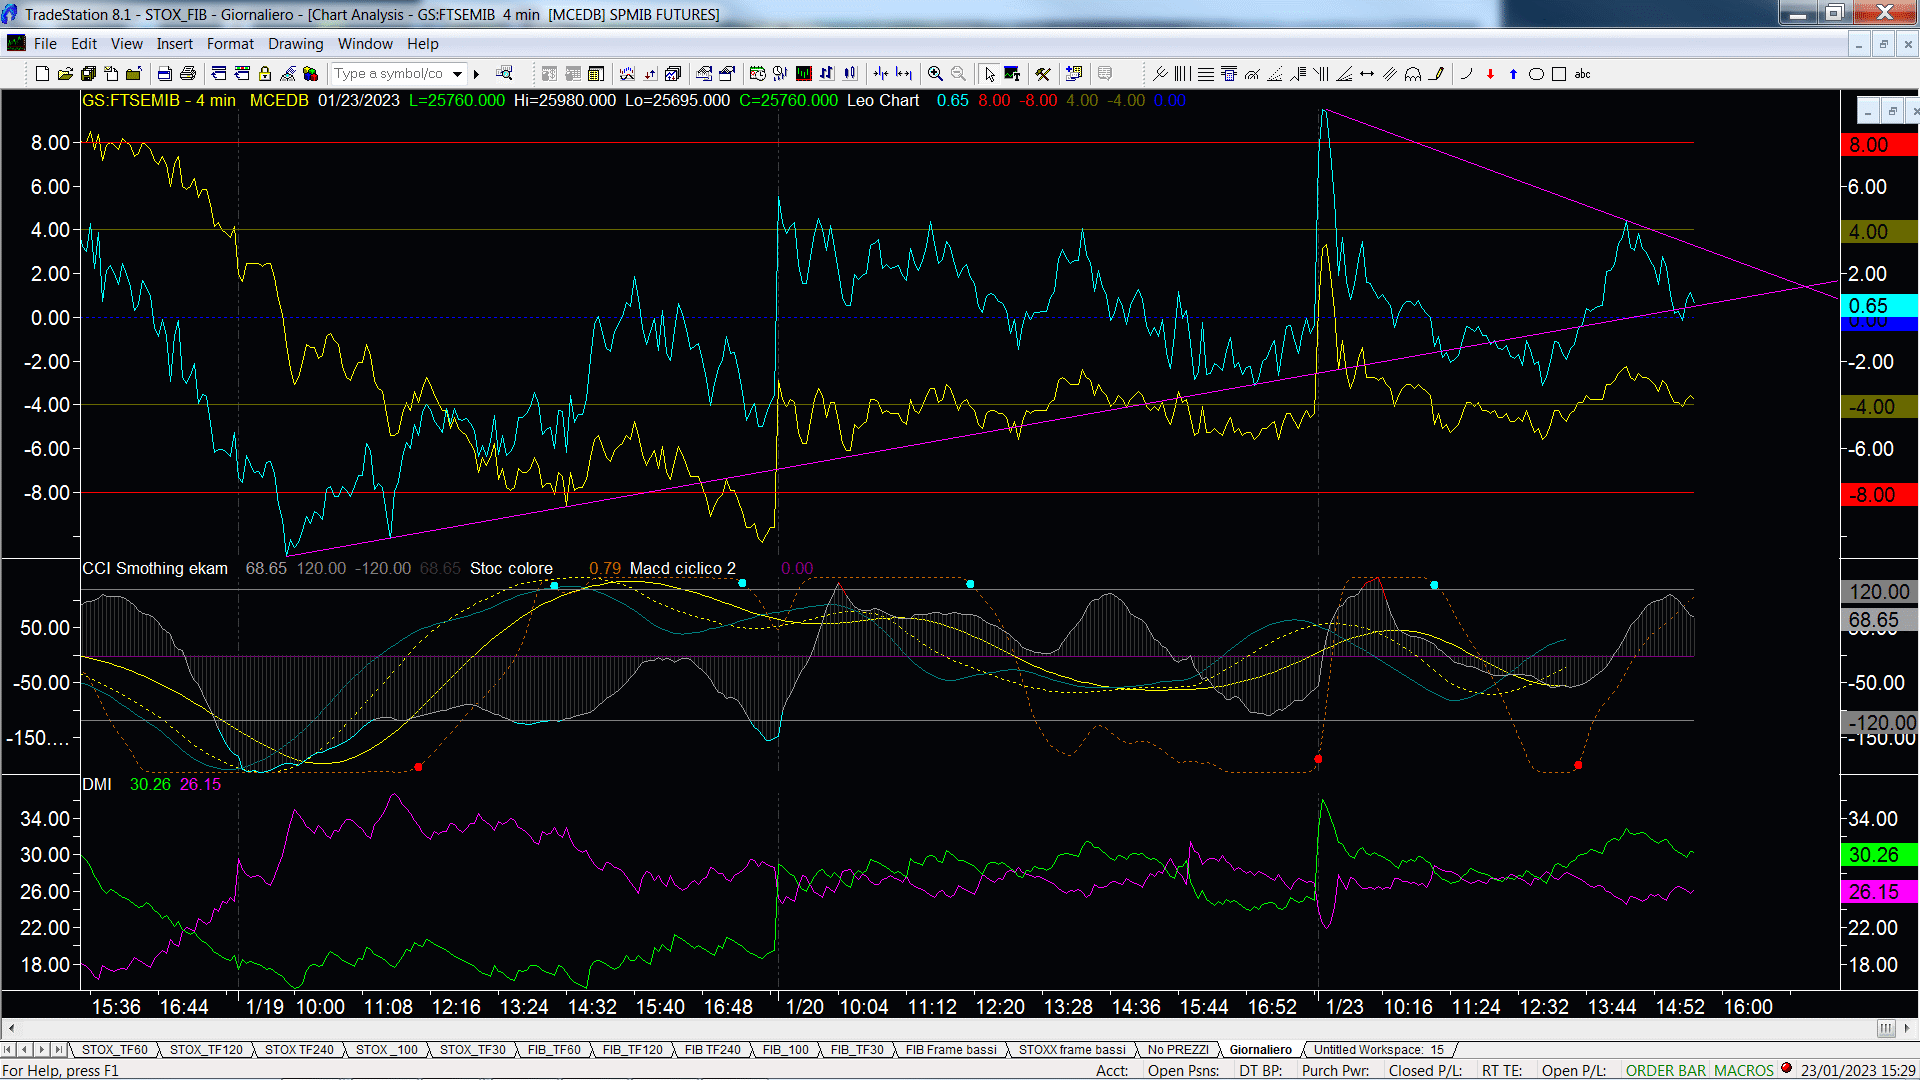Click the Leo Chart indicator label
This screenshot has width=1920, height=1080.
883,100
